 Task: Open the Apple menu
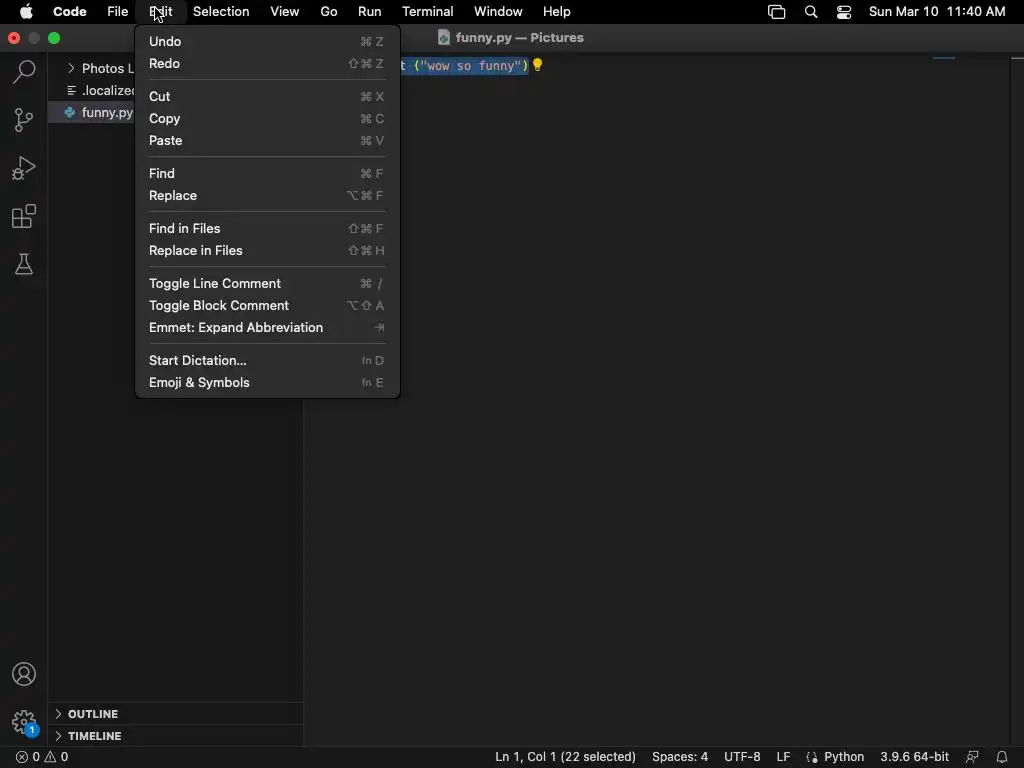(x=26, y=12)
